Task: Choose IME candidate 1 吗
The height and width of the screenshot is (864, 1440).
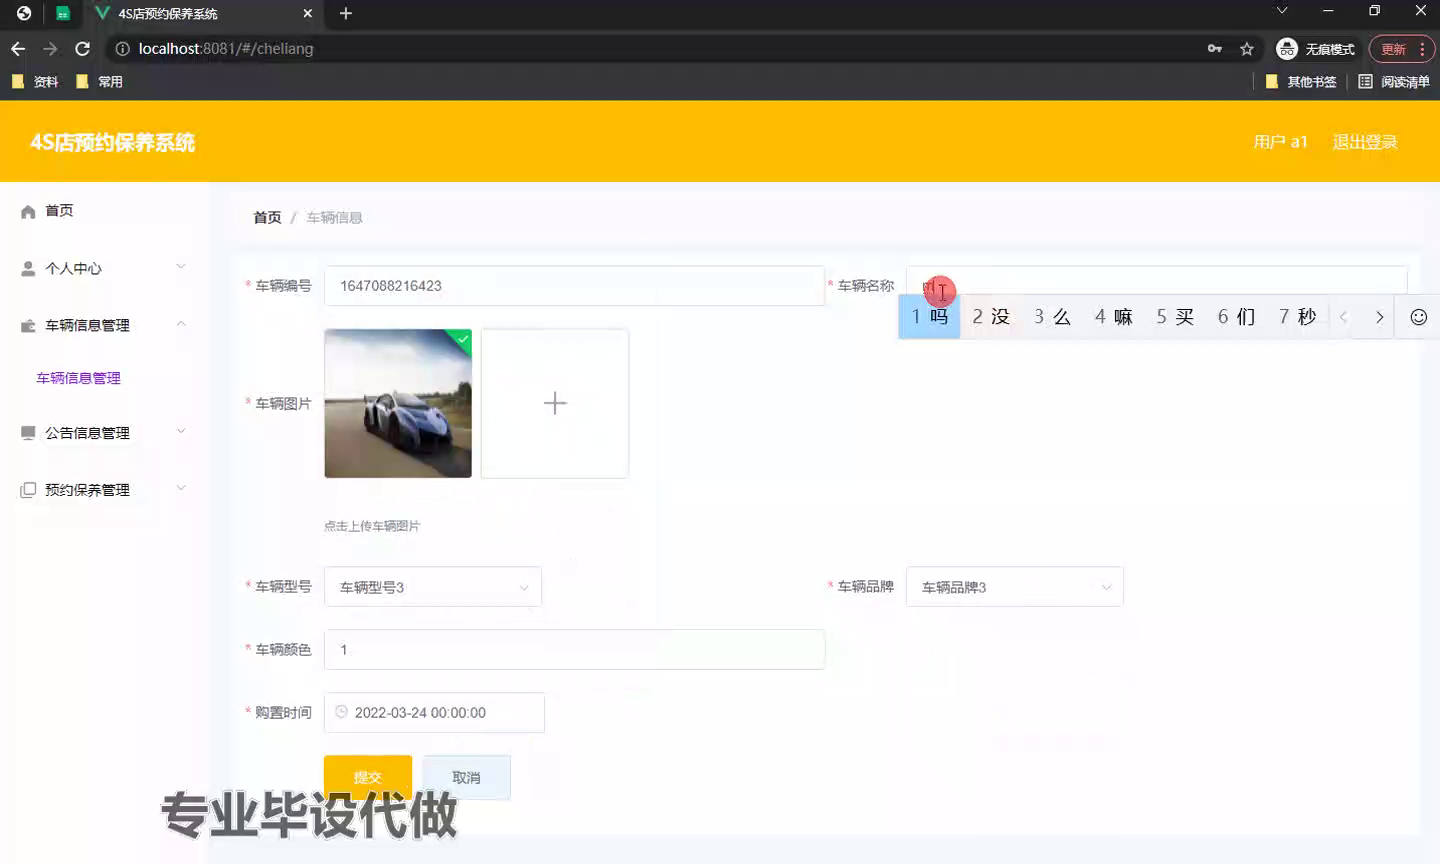Action: coord(929,317)
